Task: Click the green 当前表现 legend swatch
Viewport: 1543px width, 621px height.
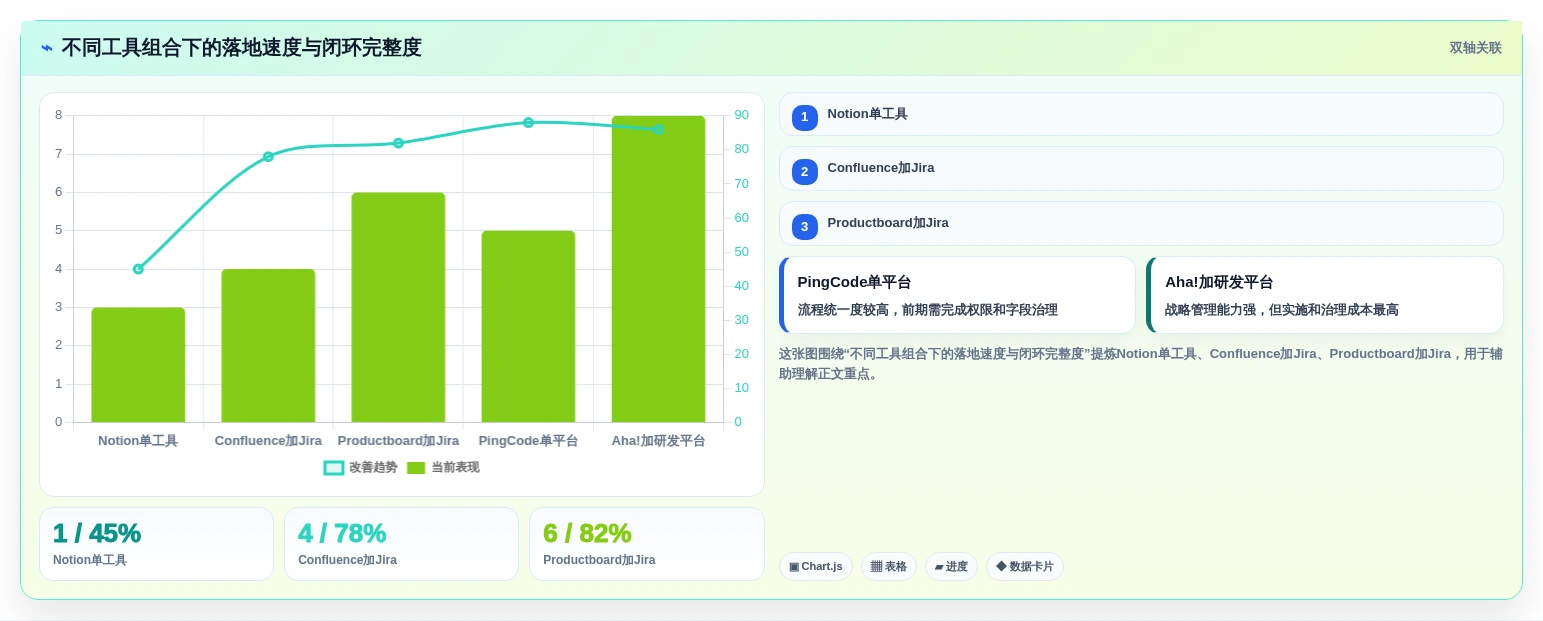Action: pyautogui.click(x=416, y=468)
